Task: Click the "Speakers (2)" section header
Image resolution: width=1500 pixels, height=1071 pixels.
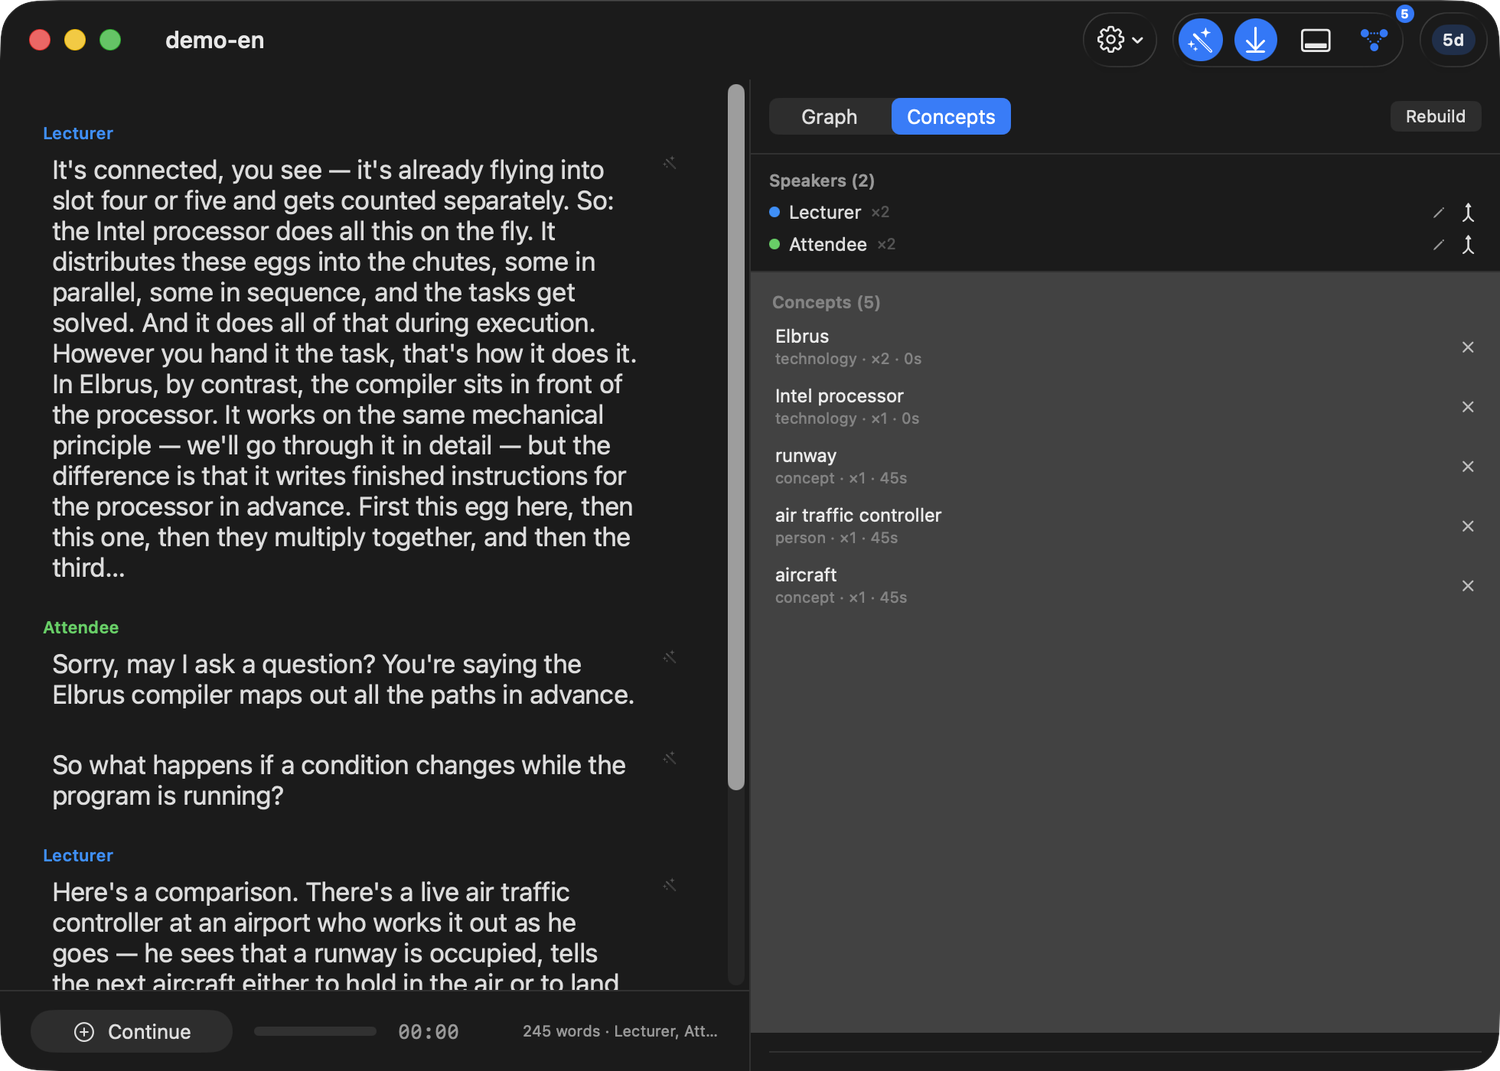Action: click(x=822, y=180)
